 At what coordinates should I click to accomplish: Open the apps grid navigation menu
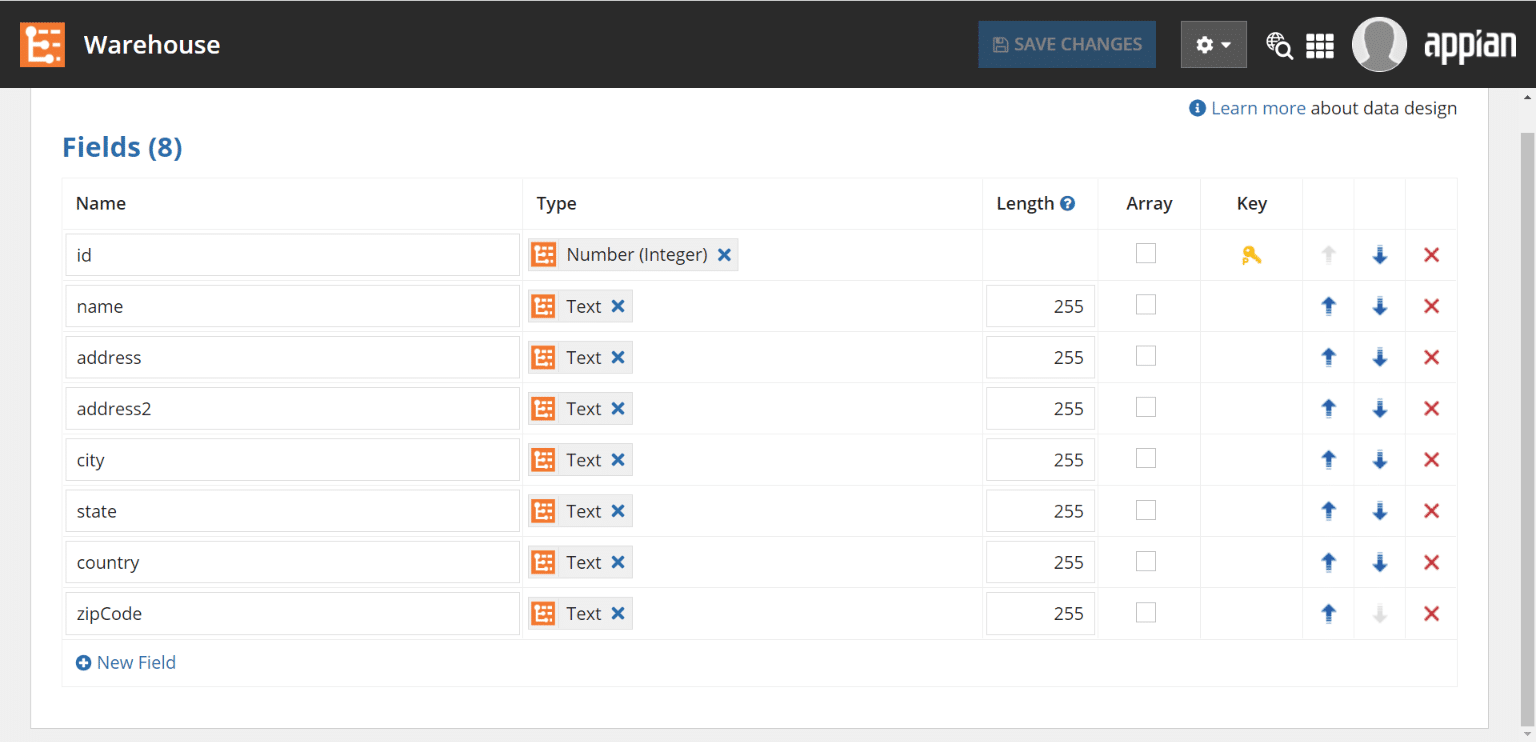click(1320, 45)
